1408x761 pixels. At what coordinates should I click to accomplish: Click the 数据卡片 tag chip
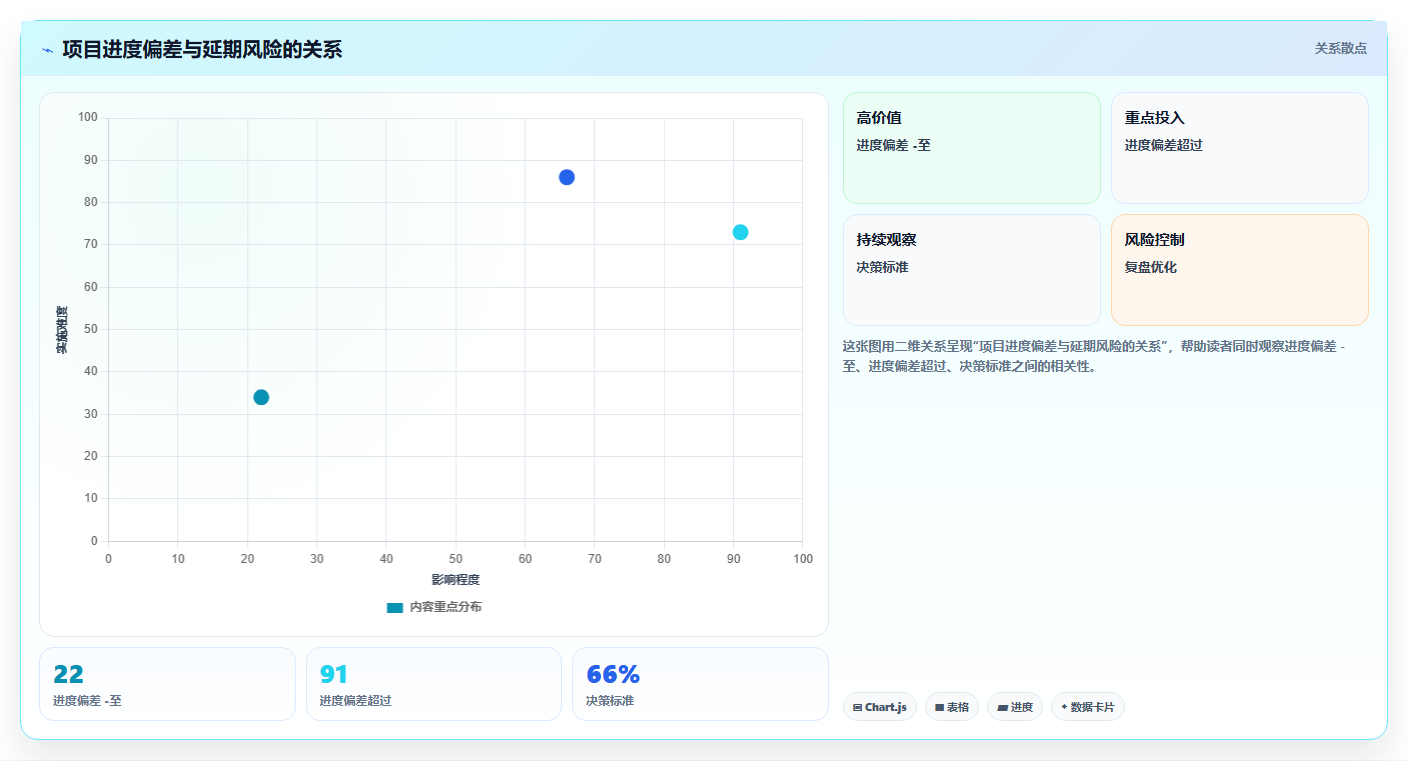tap(1088, 707)
